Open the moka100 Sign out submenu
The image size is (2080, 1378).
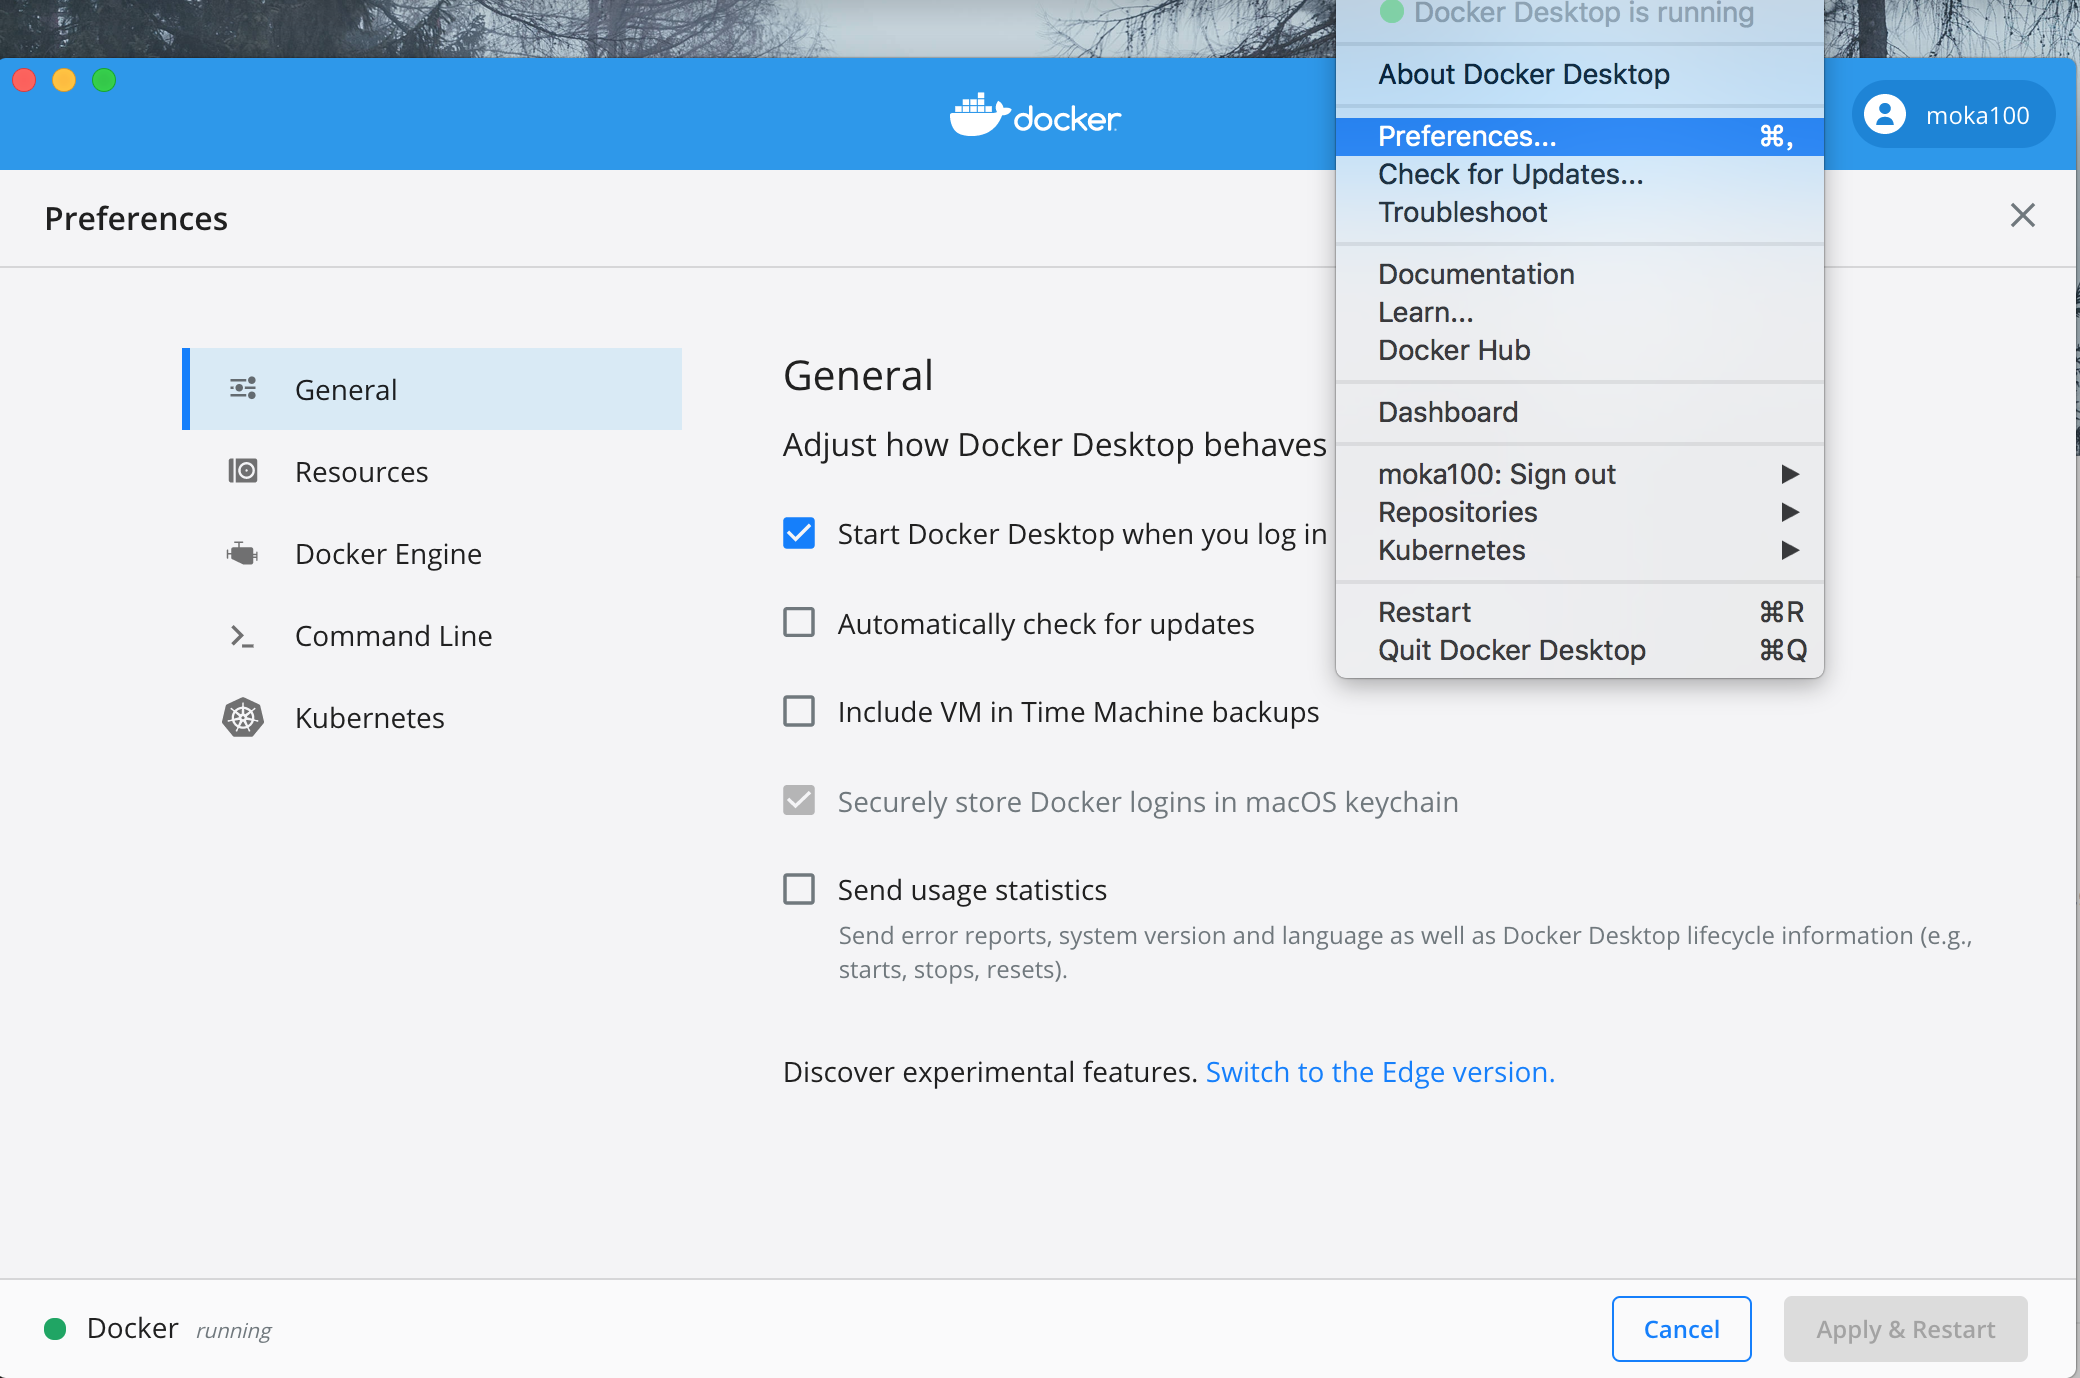pyautogui.click(x=1497, y=474)
